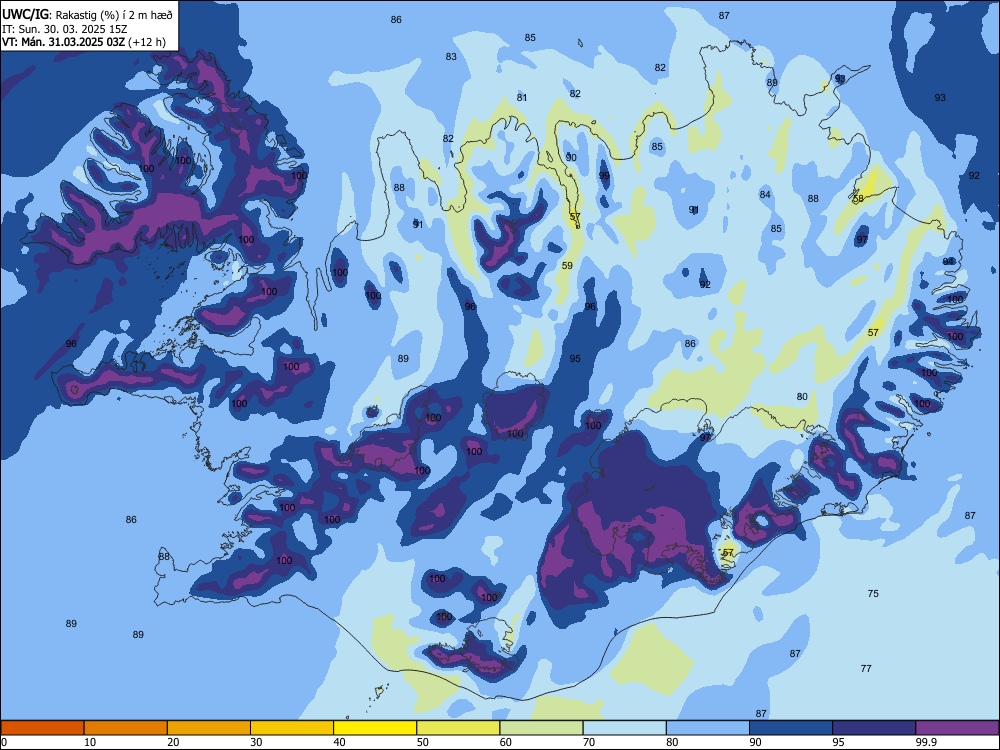Click the '70' label on the color scale
Viewport: 1000px width, 750px height.
589,742
